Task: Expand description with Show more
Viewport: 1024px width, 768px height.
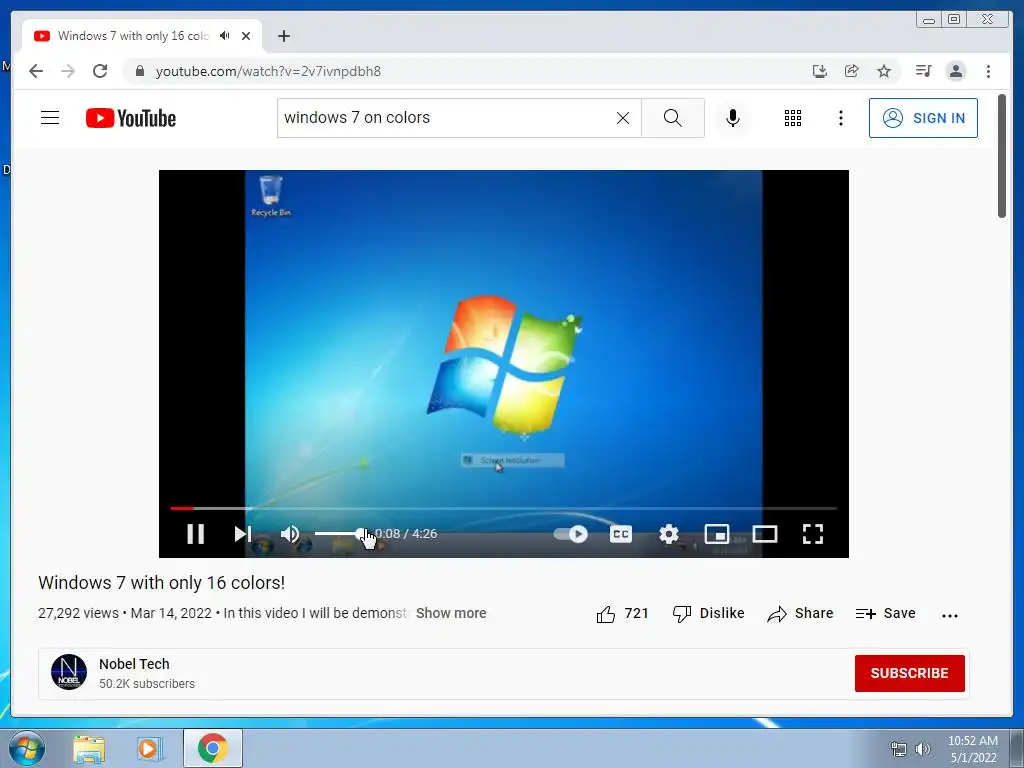Action: click(451, 613)
